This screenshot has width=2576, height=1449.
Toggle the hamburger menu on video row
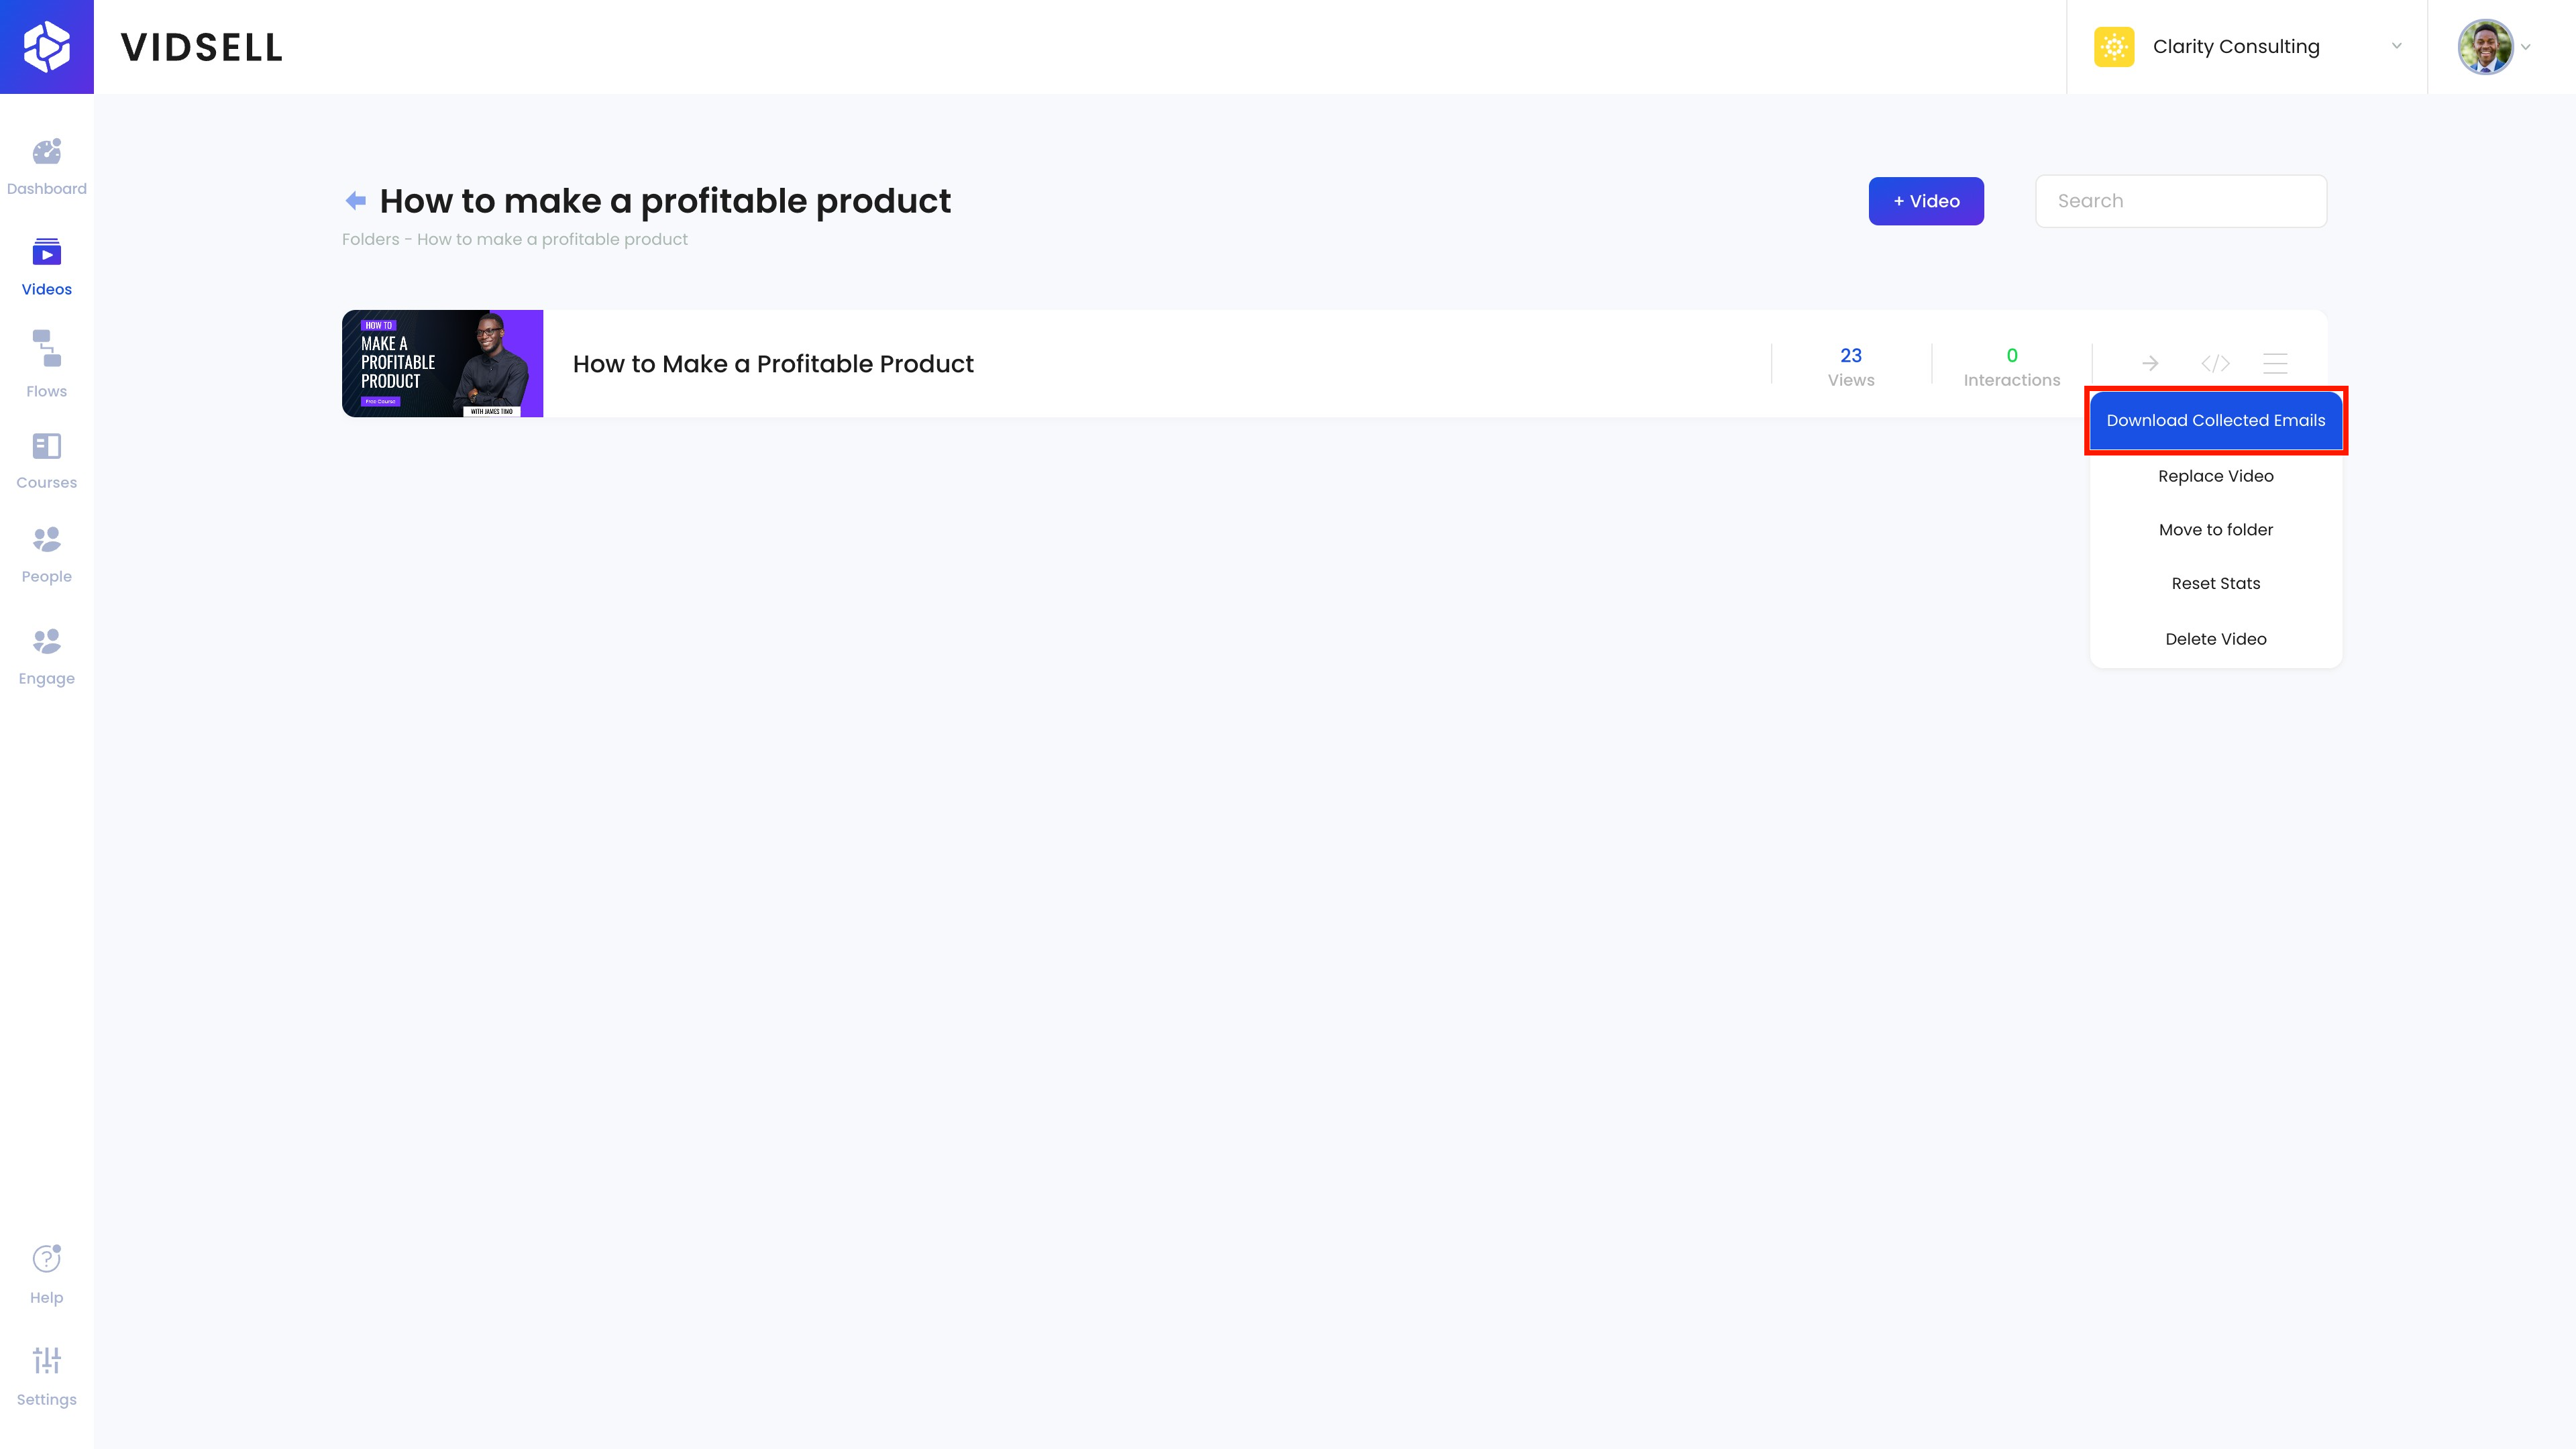coord(2275,363)
